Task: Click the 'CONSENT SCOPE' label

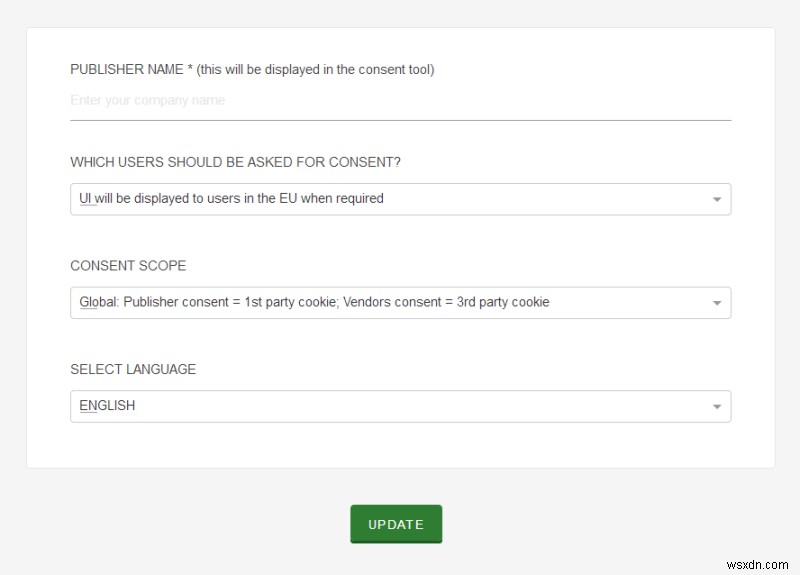Action: coord(128,266)
